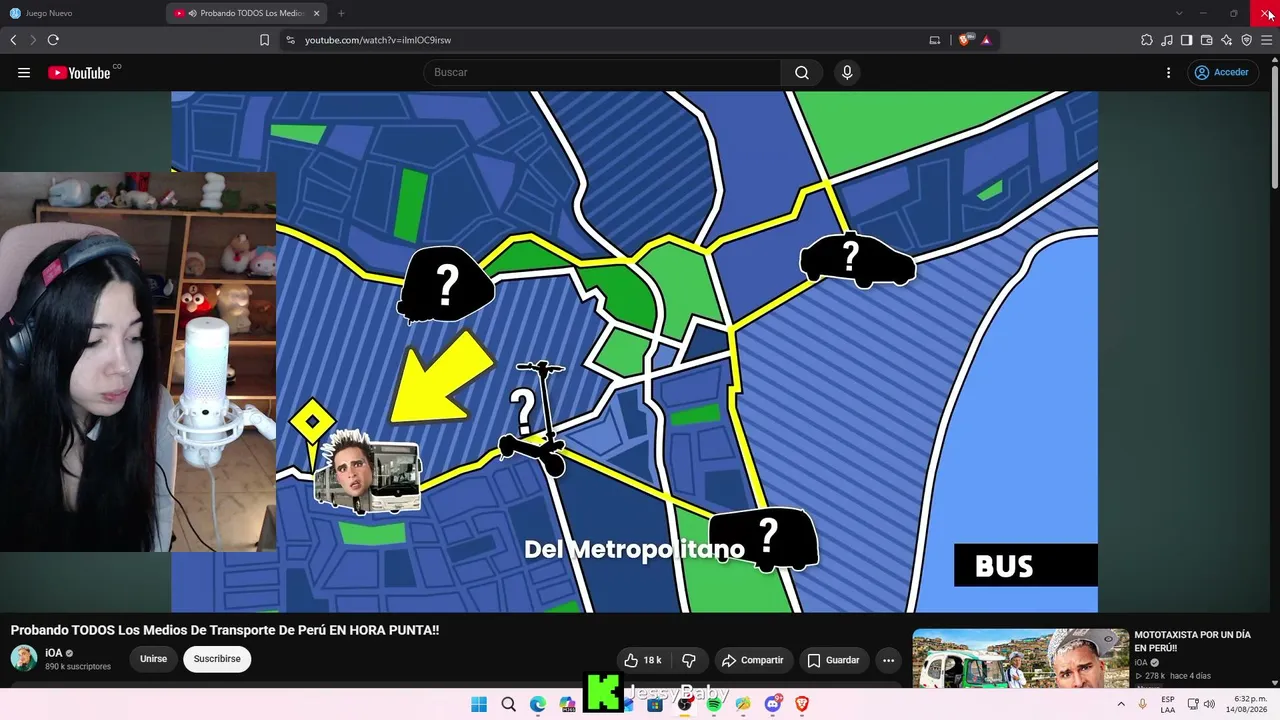Close the Probando TODOS YouTube tab

click(316, 13)
